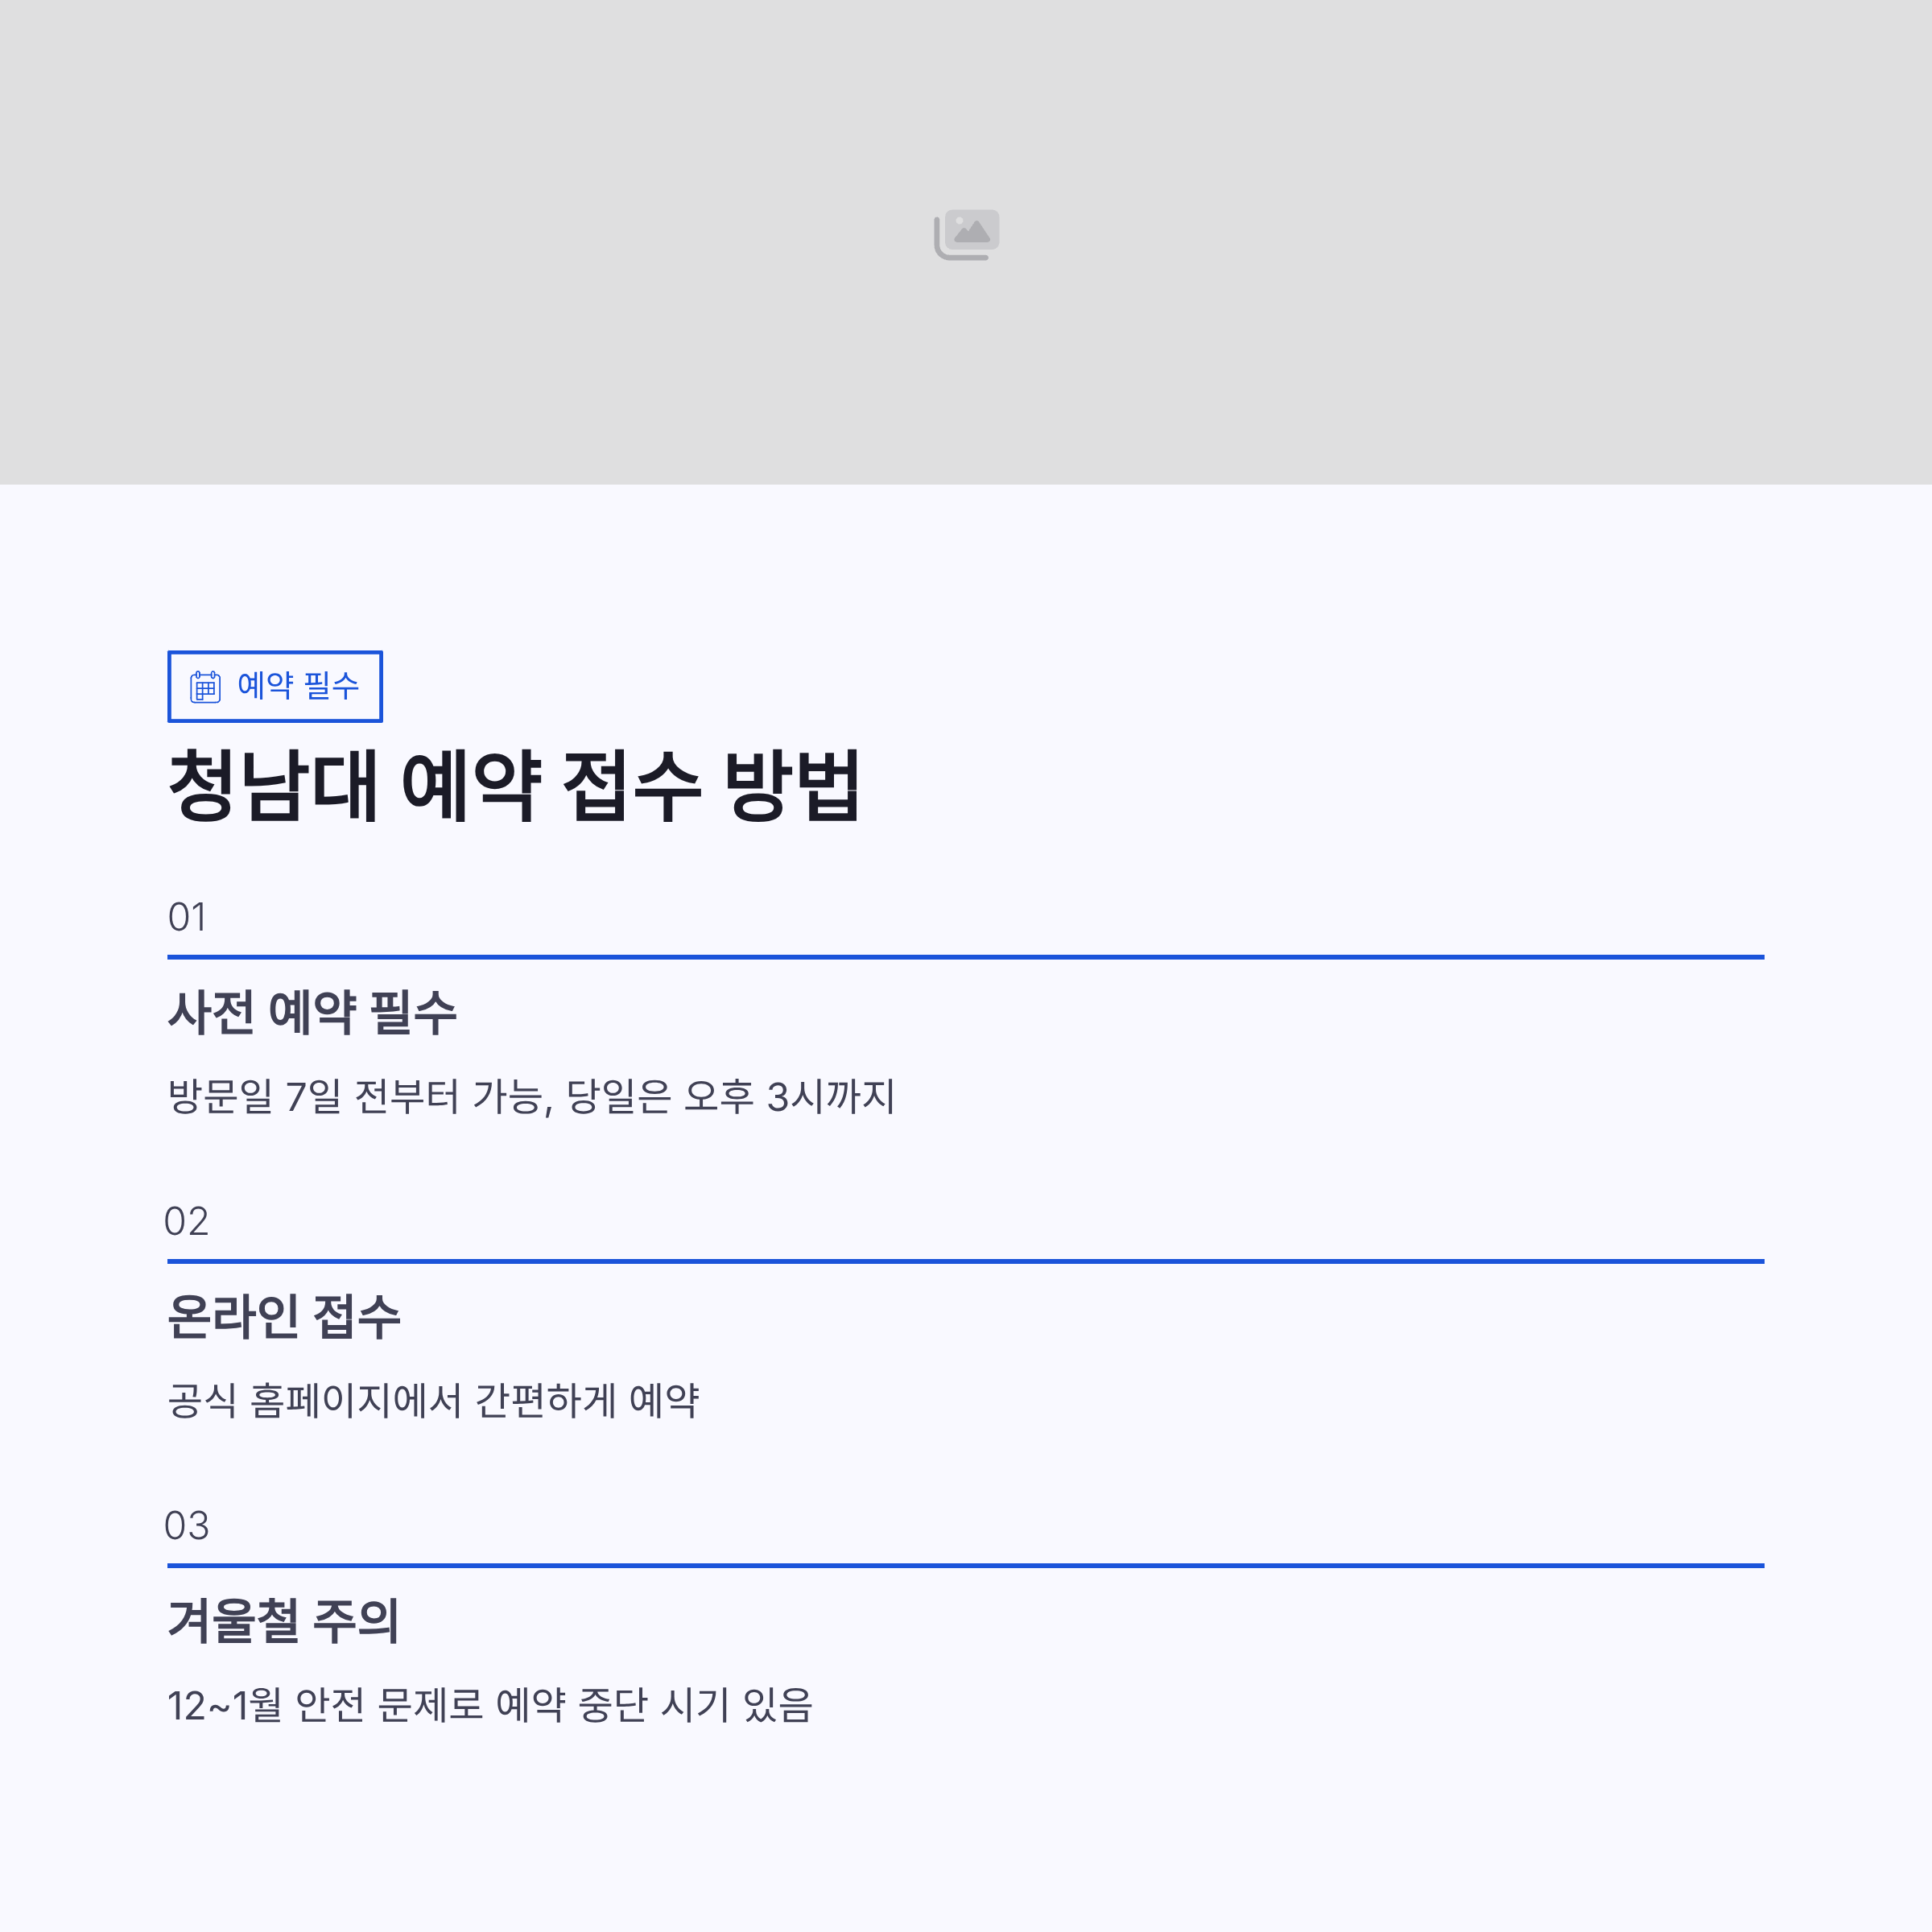The height and width of the screenshot is (1932, 1932).
Task: Click the blue divider under 02
Action: coord(965,1261)
